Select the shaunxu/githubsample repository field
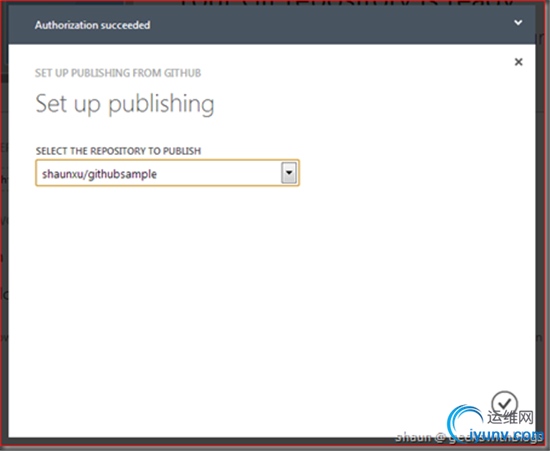This screenshot has height=451, width=550. pyautogui.click(x=167, y=173)
